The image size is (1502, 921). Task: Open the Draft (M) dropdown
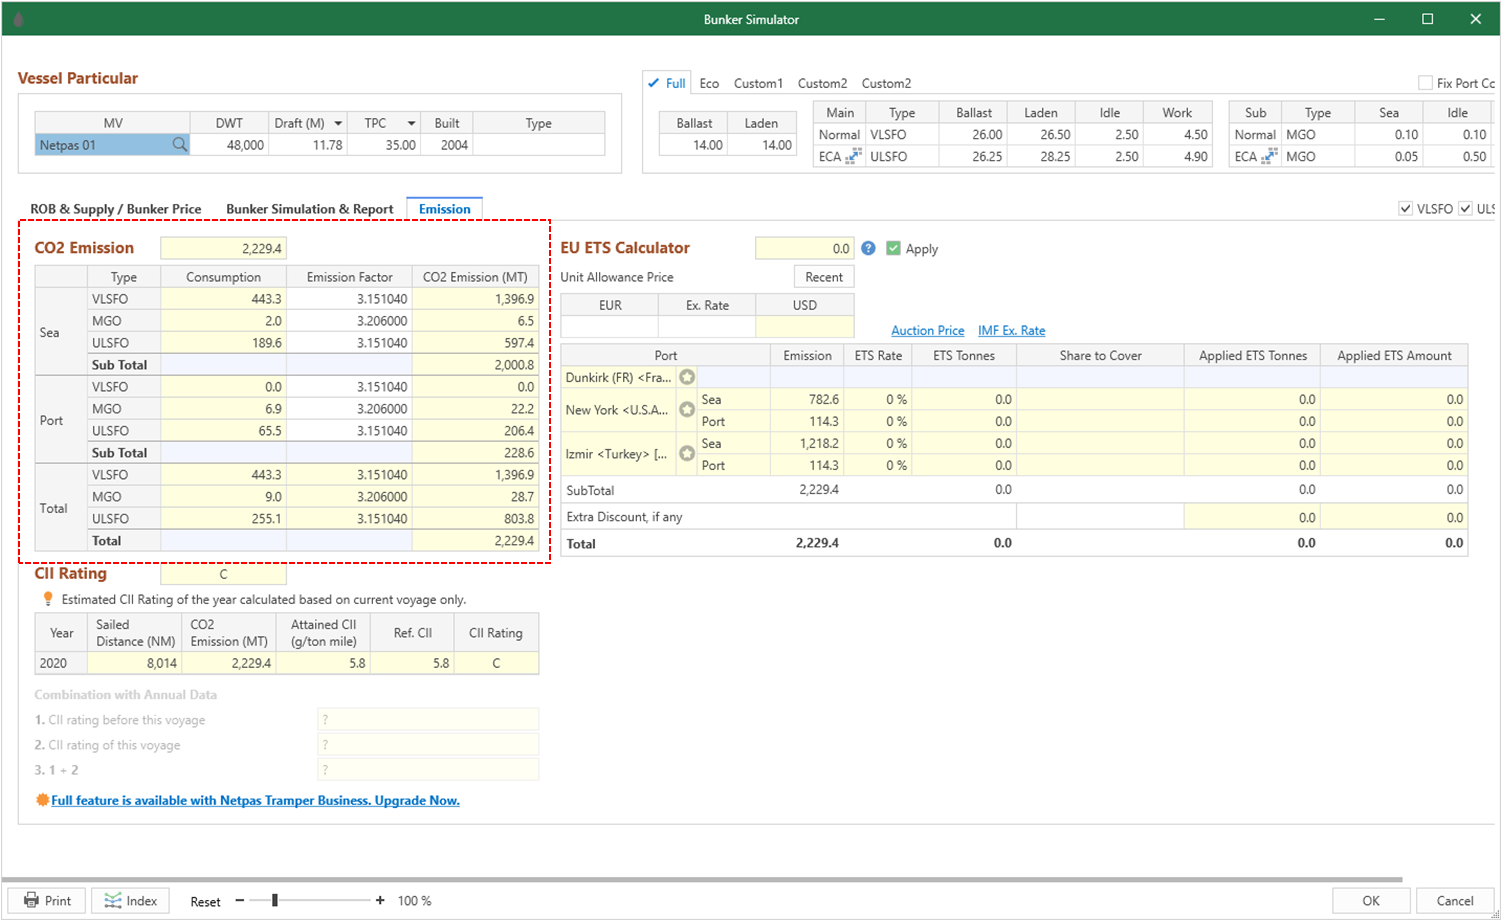click(x=338, y=122)
